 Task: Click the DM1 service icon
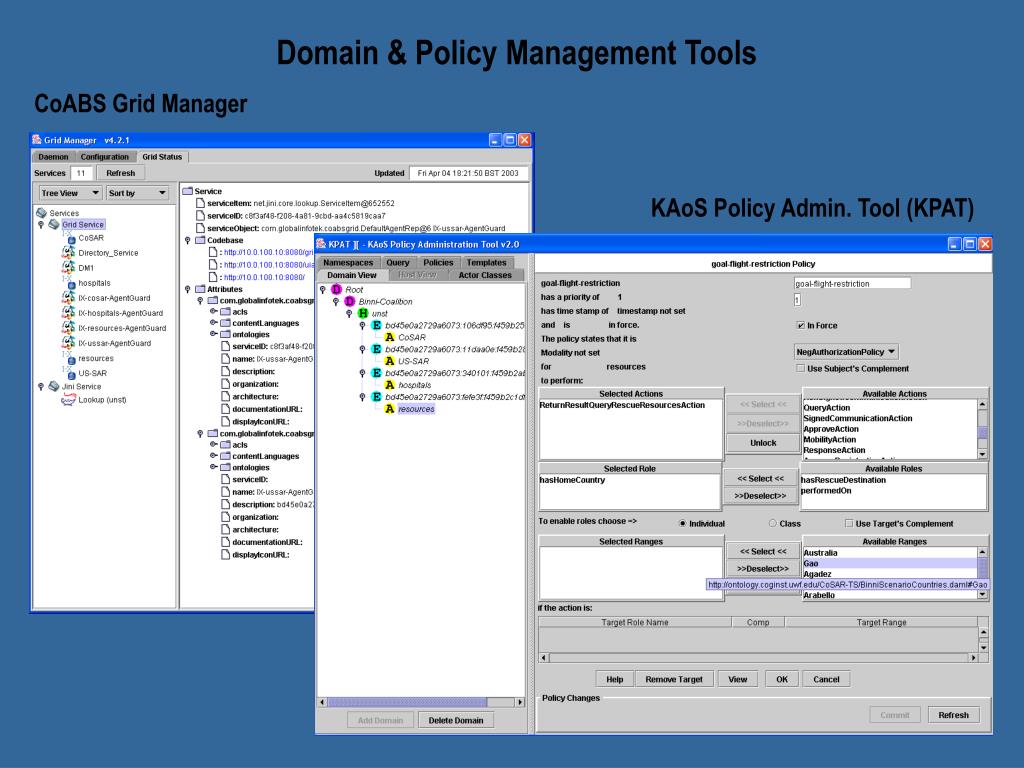[x=69, y=268]
